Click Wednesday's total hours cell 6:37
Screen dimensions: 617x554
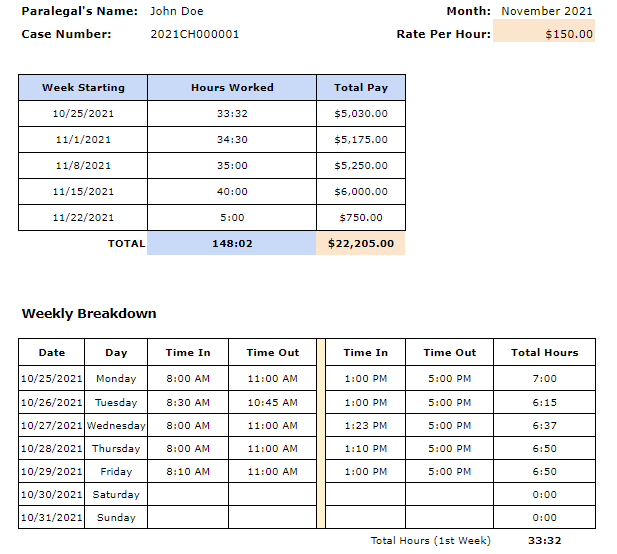[x=545, y=425]
